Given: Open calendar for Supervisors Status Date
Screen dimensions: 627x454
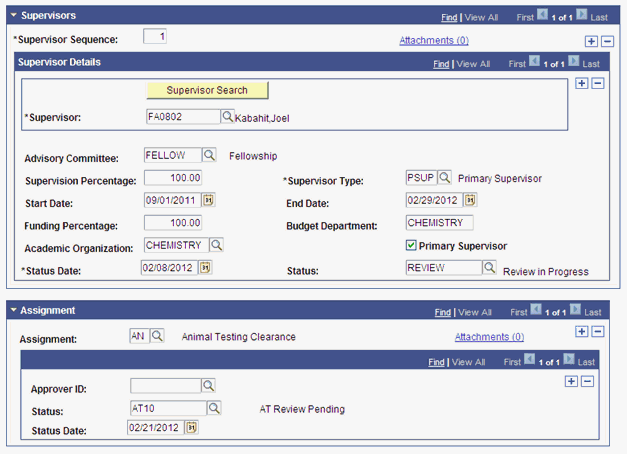Looking at the screenshot, I should coord(205,268).
